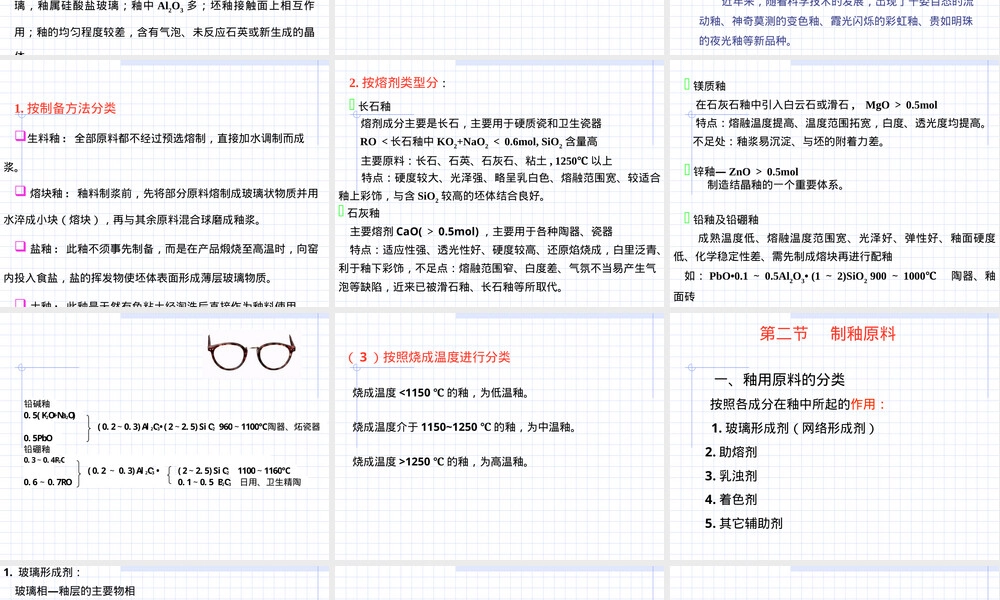Click the line 制造结晶釉的一个重要体系
This screenshot has width=1000, height=600.
point(776,185)
